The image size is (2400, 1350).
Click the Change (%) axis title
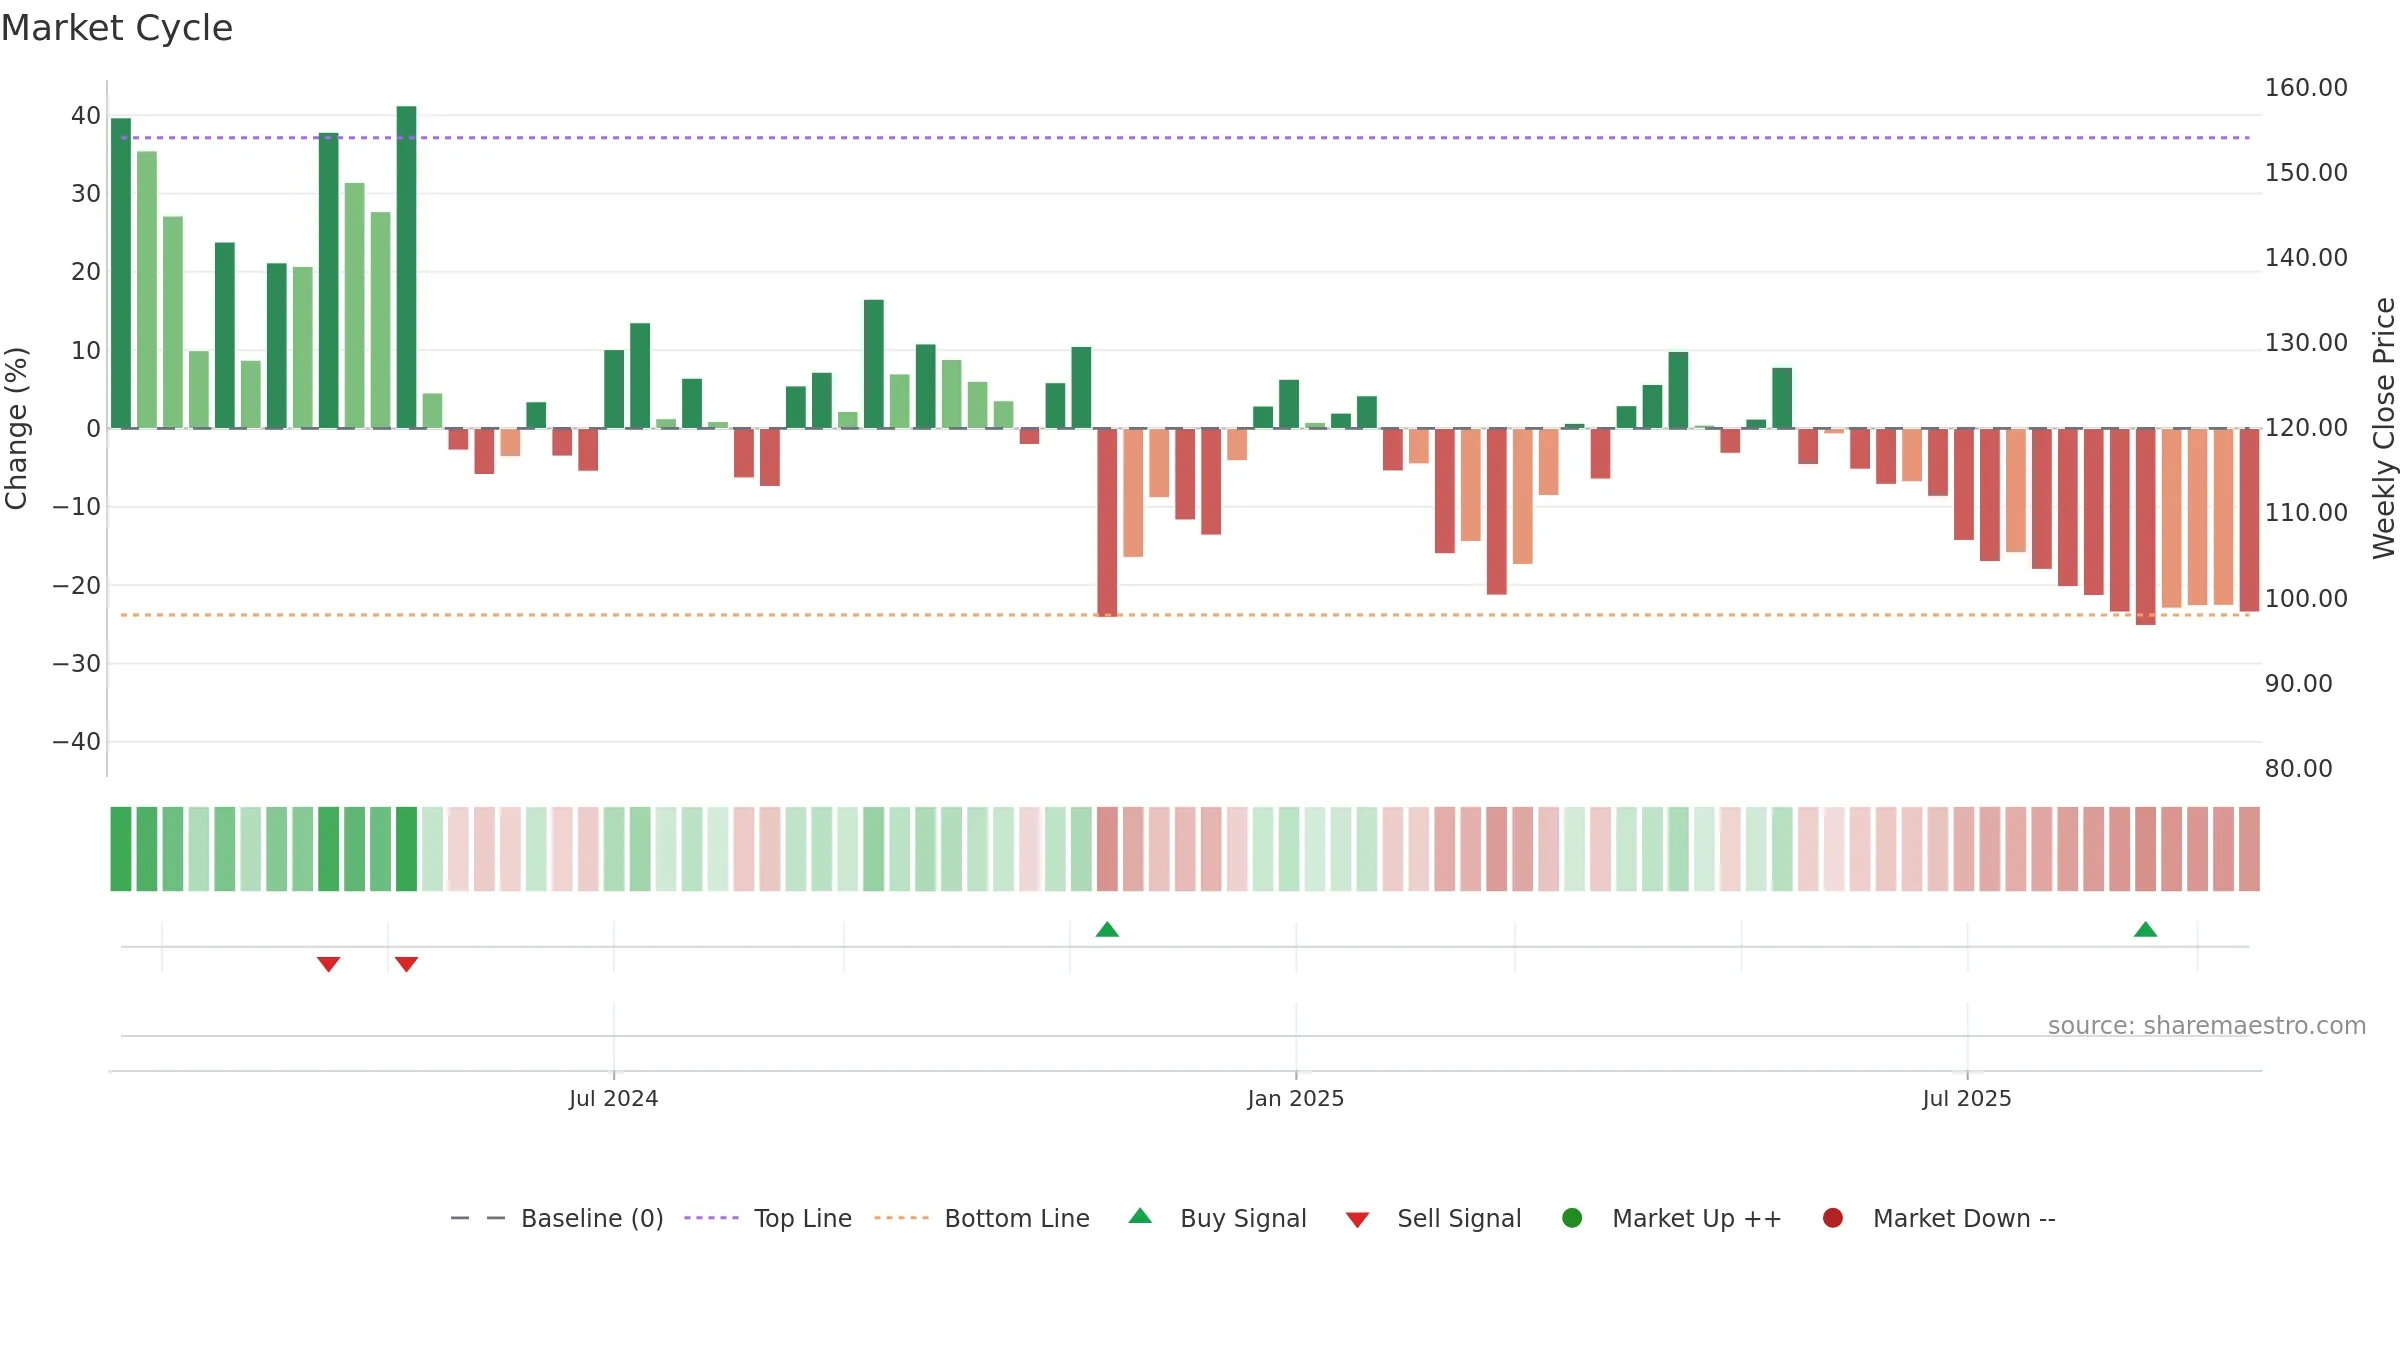[16, 428]
